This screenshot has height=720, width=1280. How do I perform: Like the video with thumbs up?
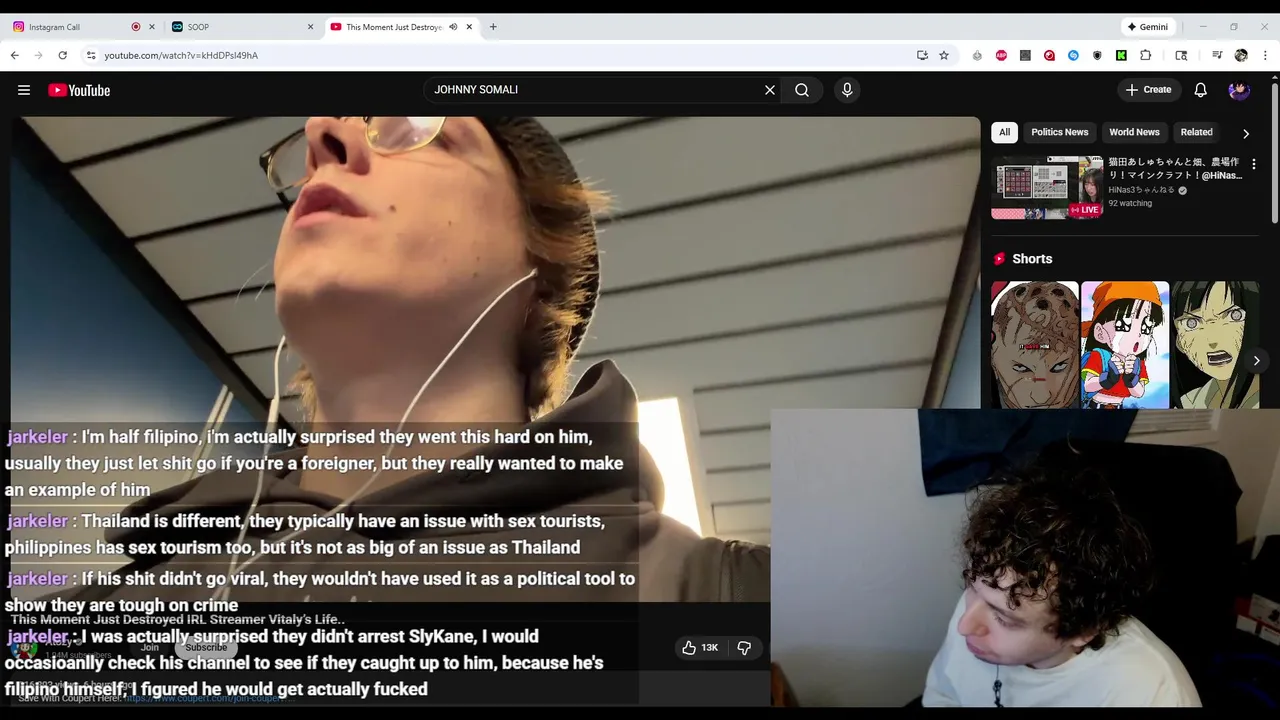(x=700, y=648)
